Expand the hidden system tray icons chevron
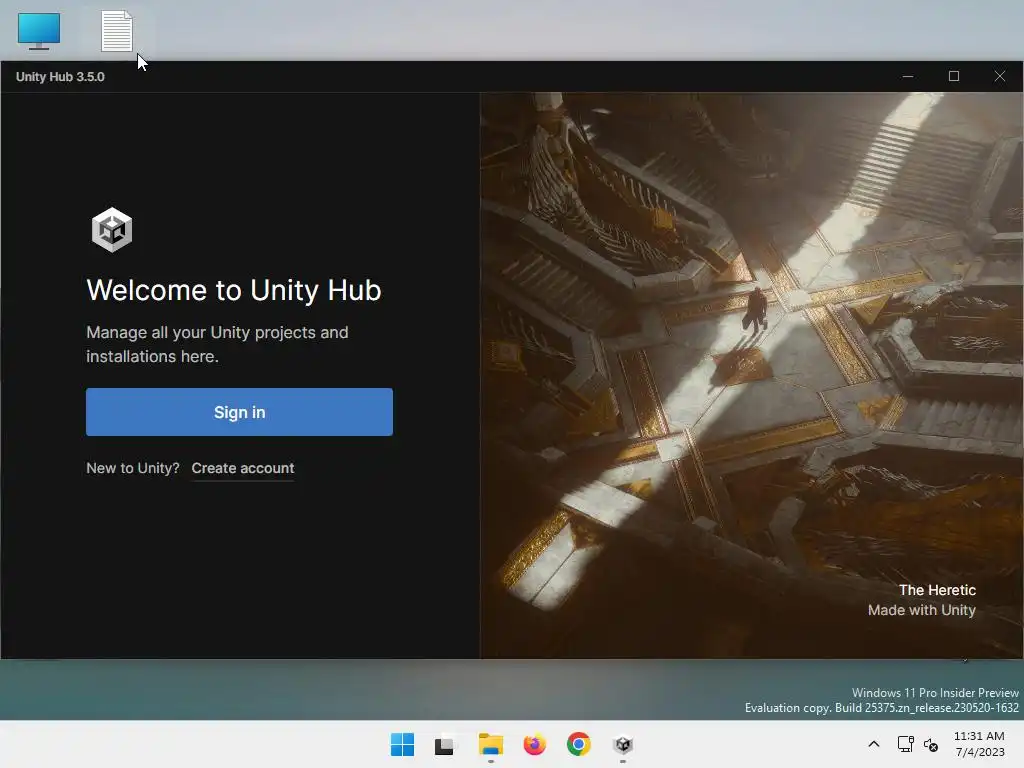The height and width of the screenshot is (768, 1024). [x=874, y=744]
